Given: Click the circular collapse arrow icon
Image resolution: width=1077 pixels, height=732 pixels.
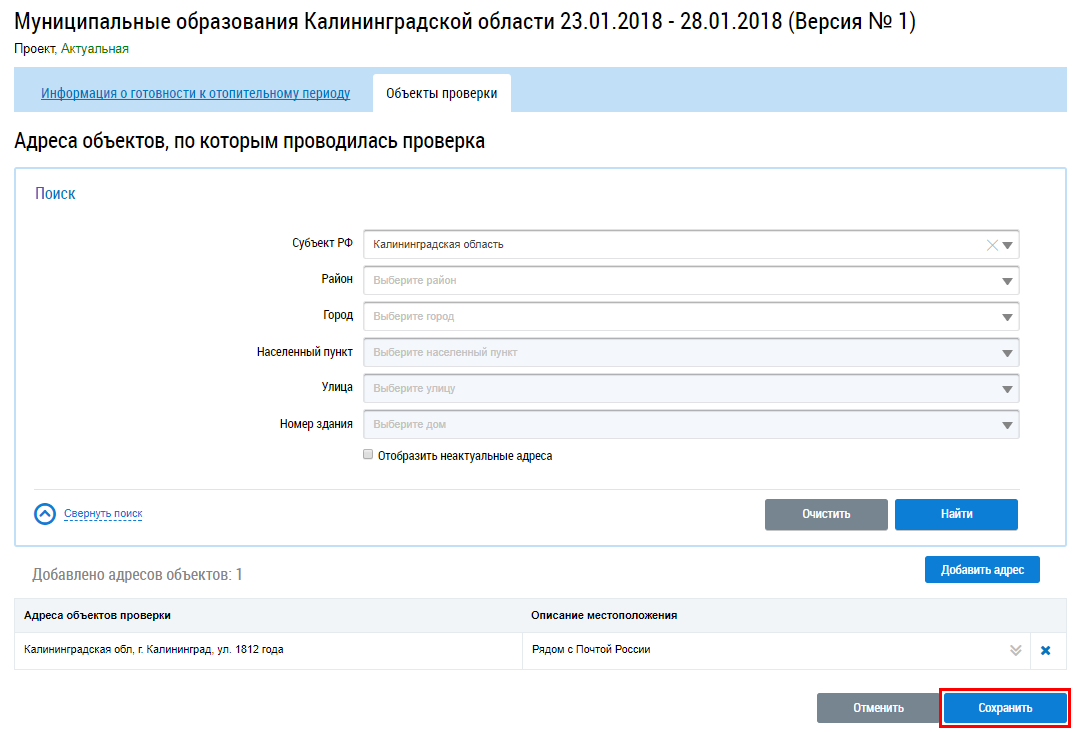Looking at the screenshot, I should [45, 514].
